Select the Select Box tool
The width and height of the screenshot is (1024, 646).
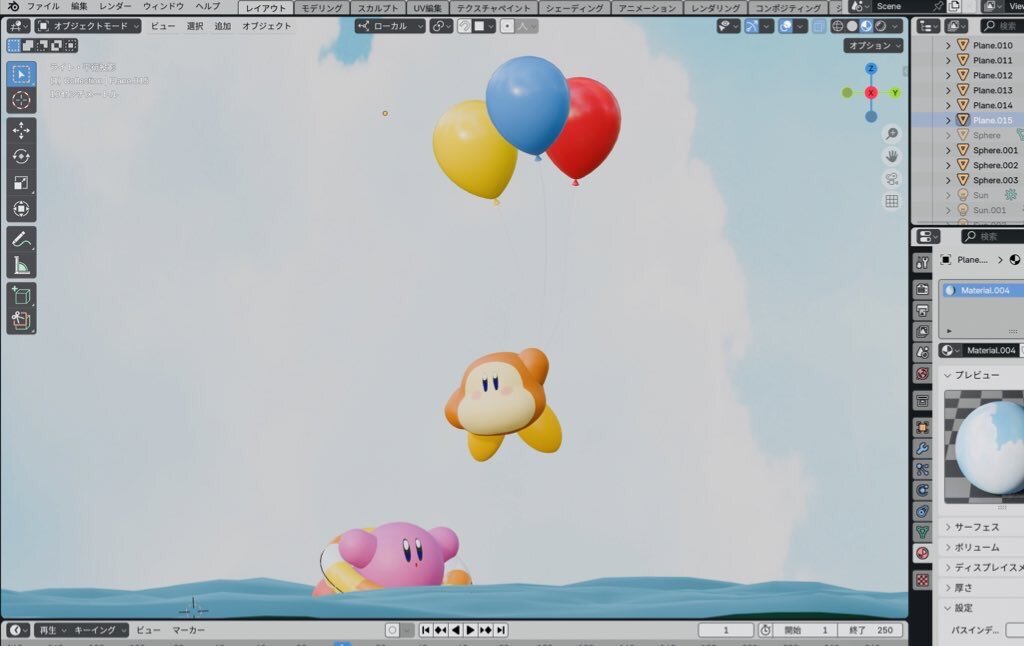tap(21, 74)
